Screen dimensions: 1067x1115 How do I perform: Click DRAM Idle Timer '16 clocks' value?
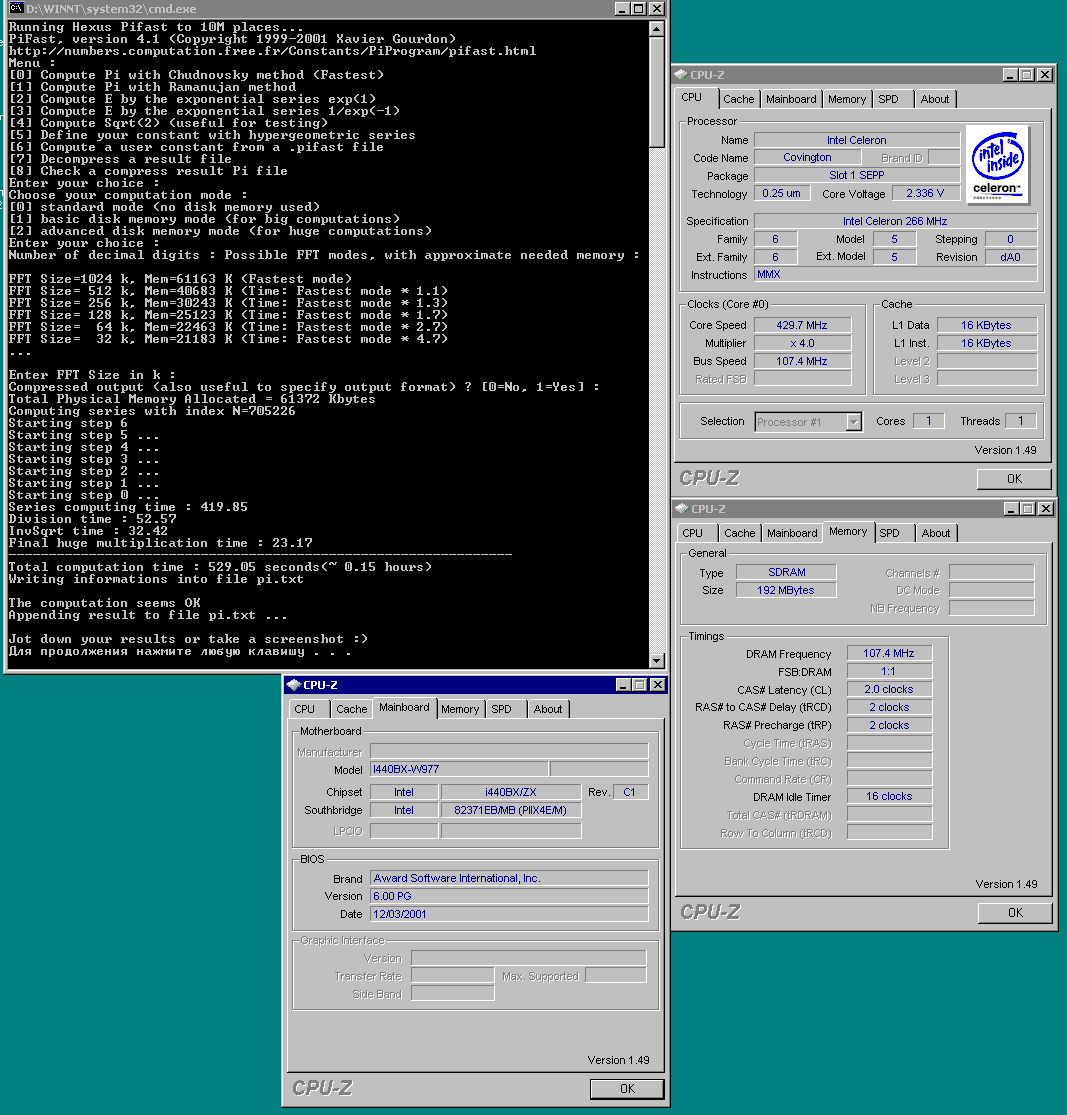[x=889, y=796]
